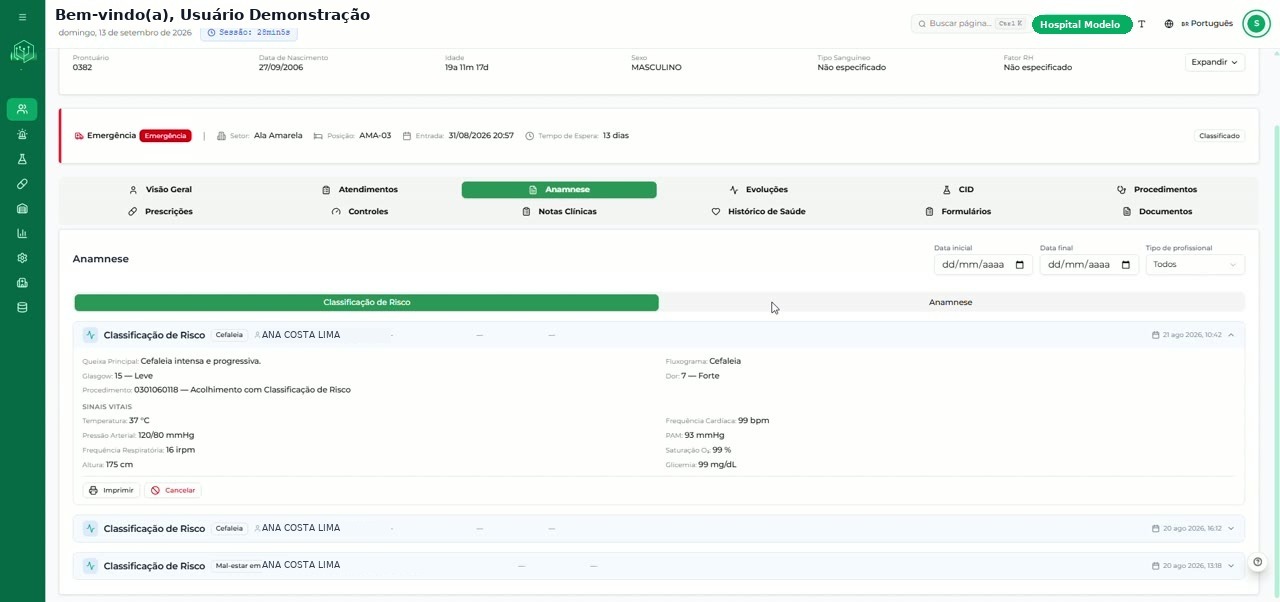Open the hospital building sidebar icon
This screenshot has width=1280, height=602.
pyautogui.click(x=22, y=283)
